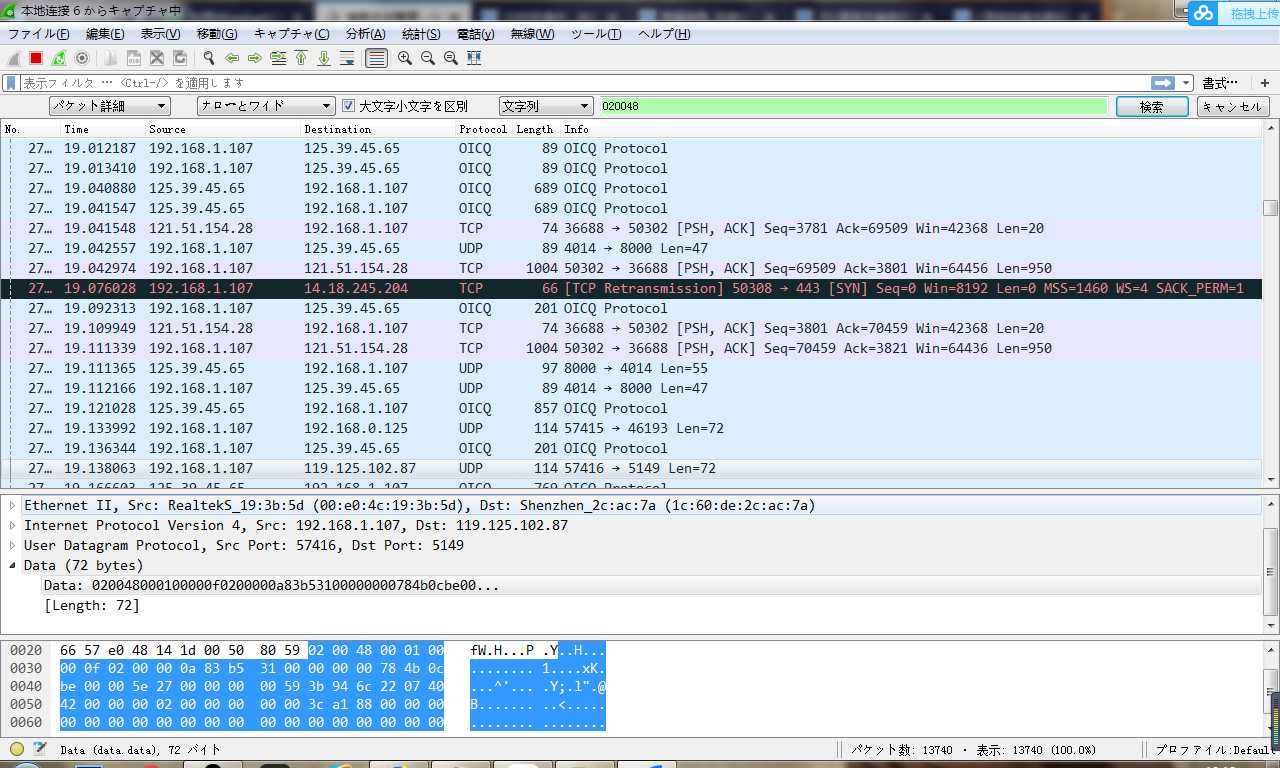1280x768 pixels.
Task: Click the close capture file X icon
Action: 156,58
